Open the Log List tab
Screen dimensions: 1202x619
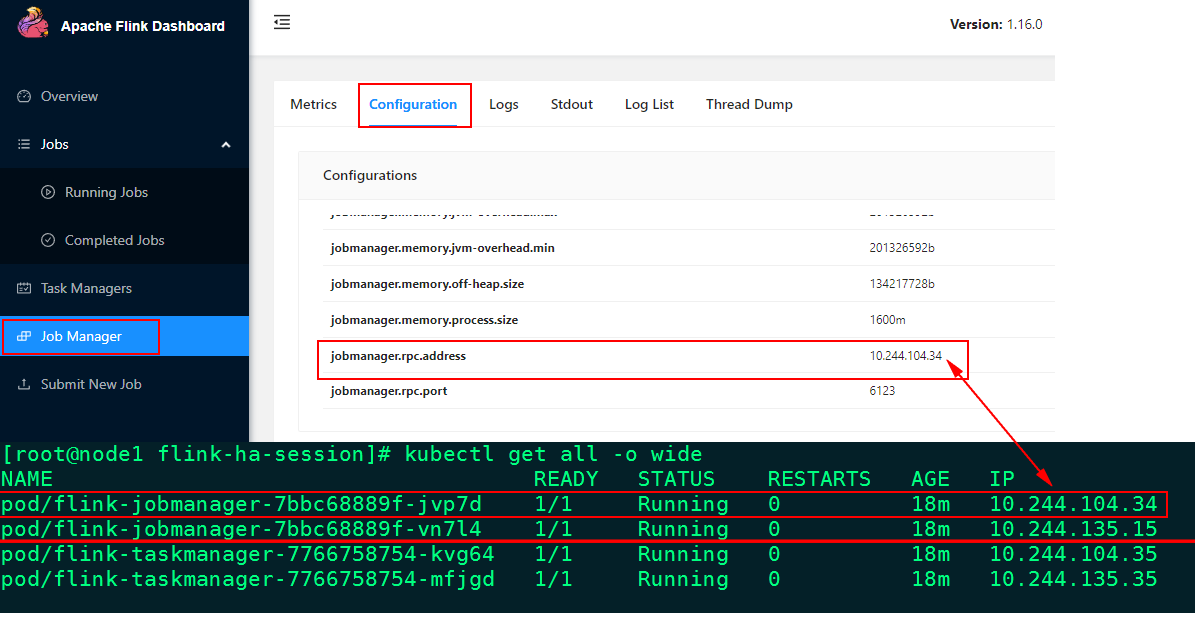click(x=649, y=104)
